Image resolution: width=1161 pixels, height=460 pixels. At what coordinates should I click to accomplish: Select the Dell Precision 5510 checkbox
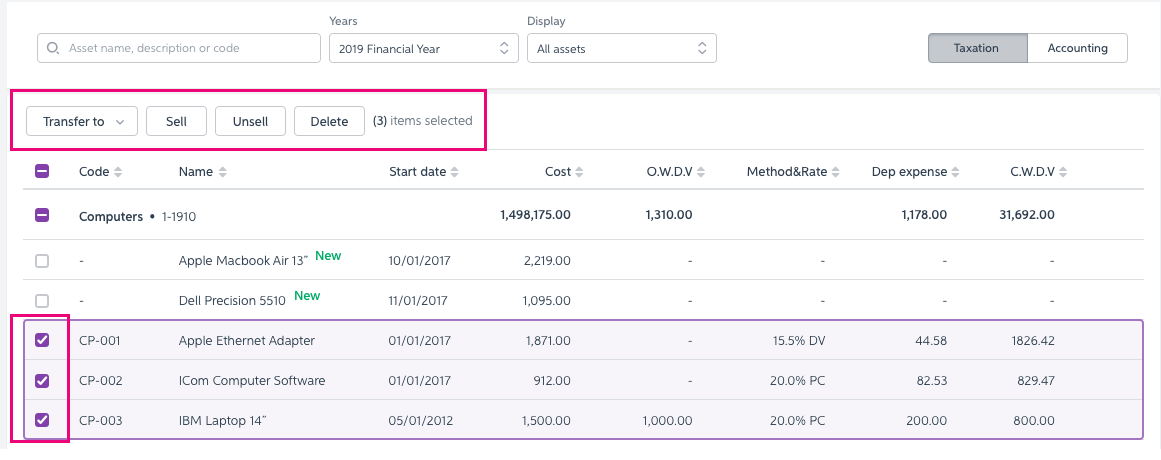point(42,300)
